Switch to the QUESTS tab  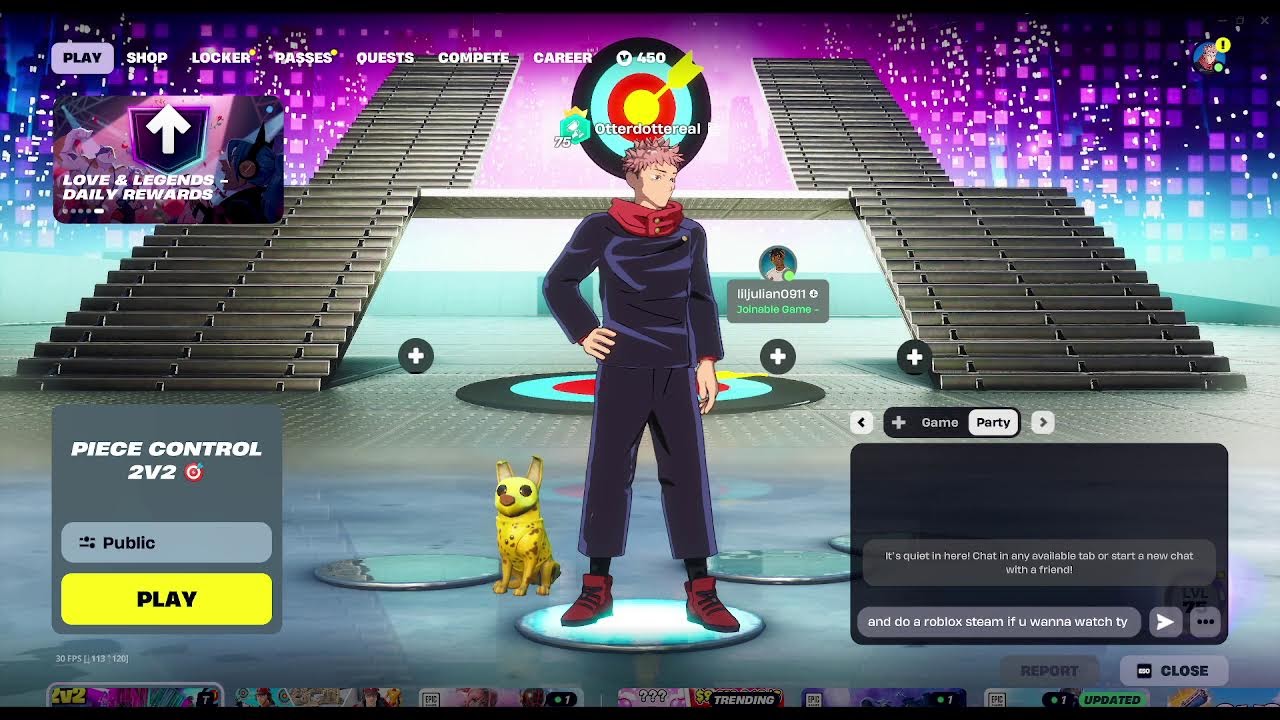pyautogui.click(x=385, y=58)
